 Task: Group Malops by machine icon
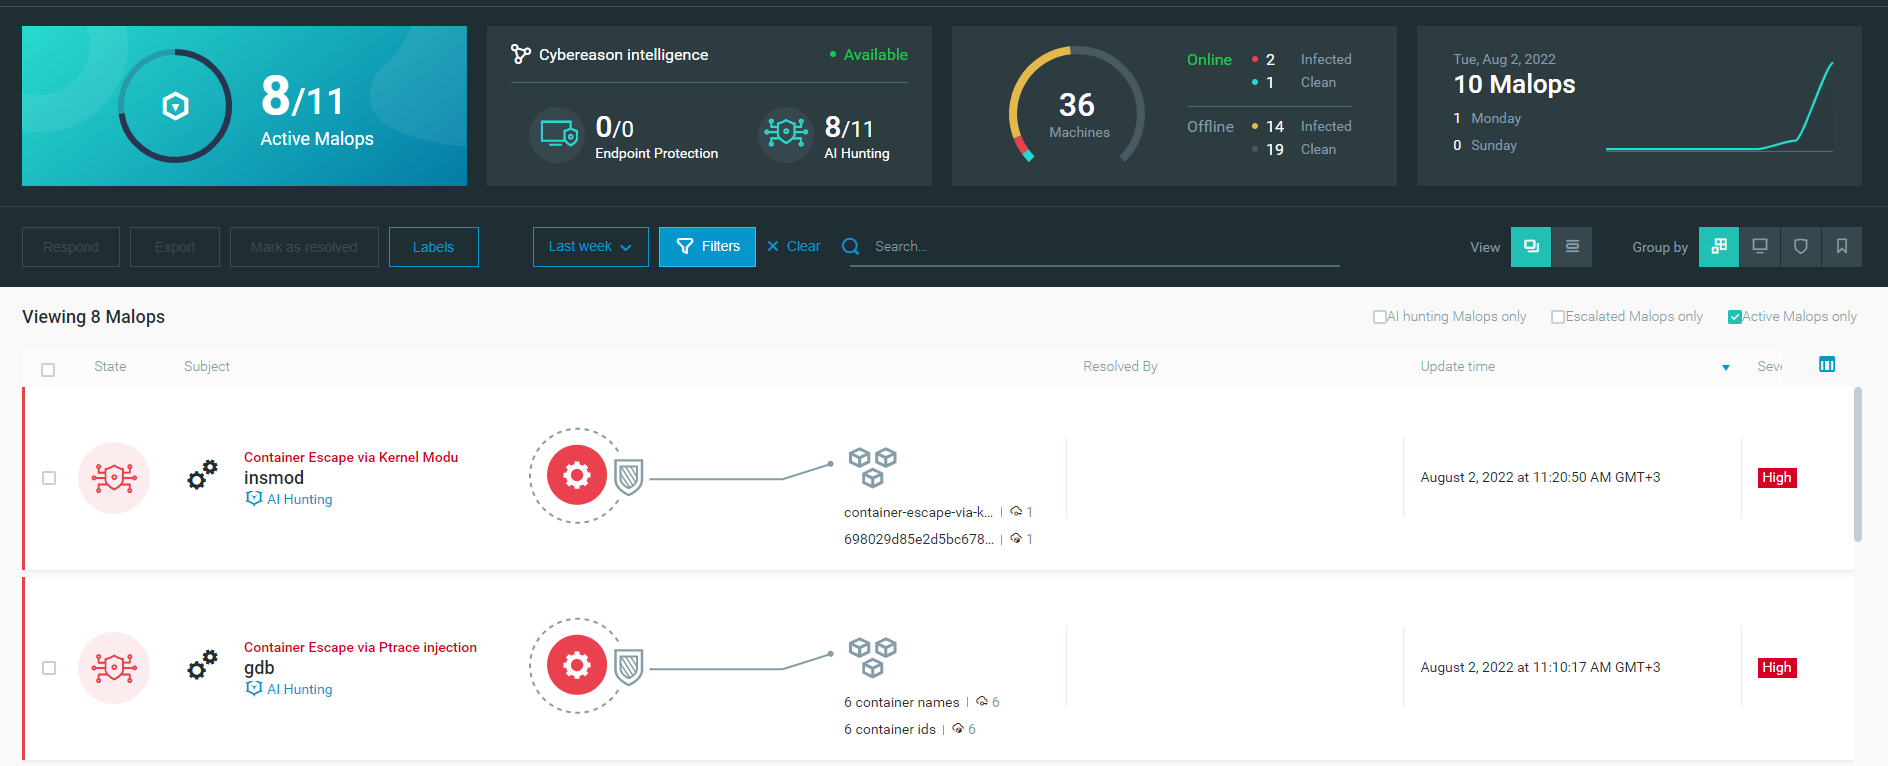tap(1760, 247)
